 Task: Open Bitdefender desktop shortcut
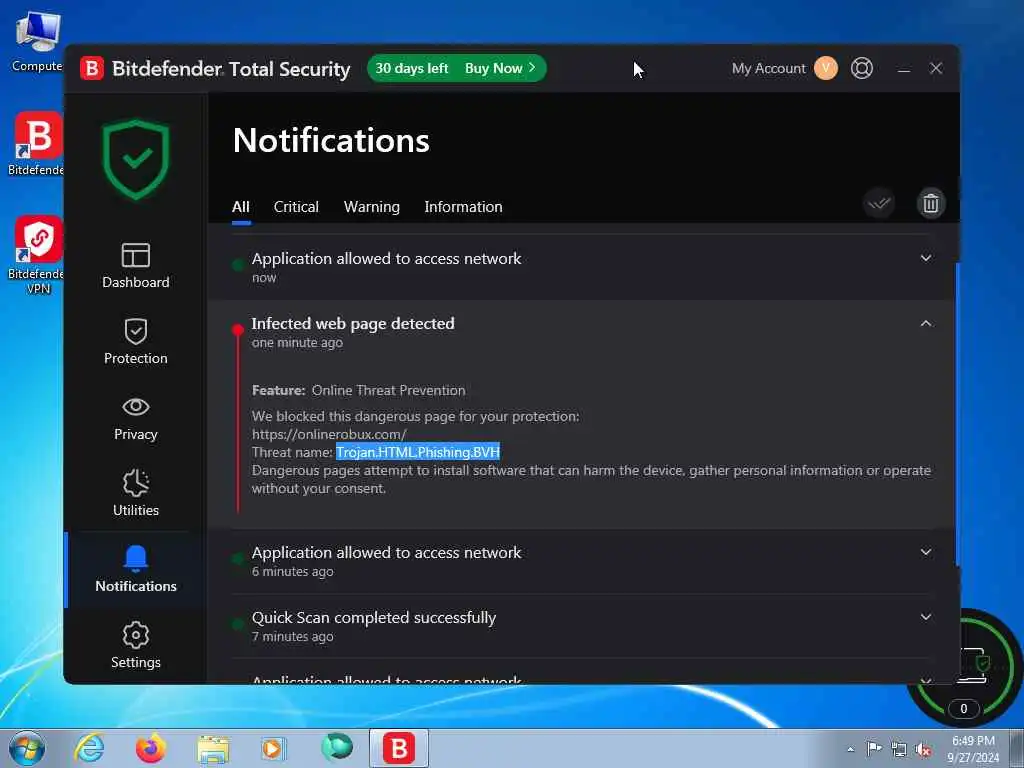[37, 144]
